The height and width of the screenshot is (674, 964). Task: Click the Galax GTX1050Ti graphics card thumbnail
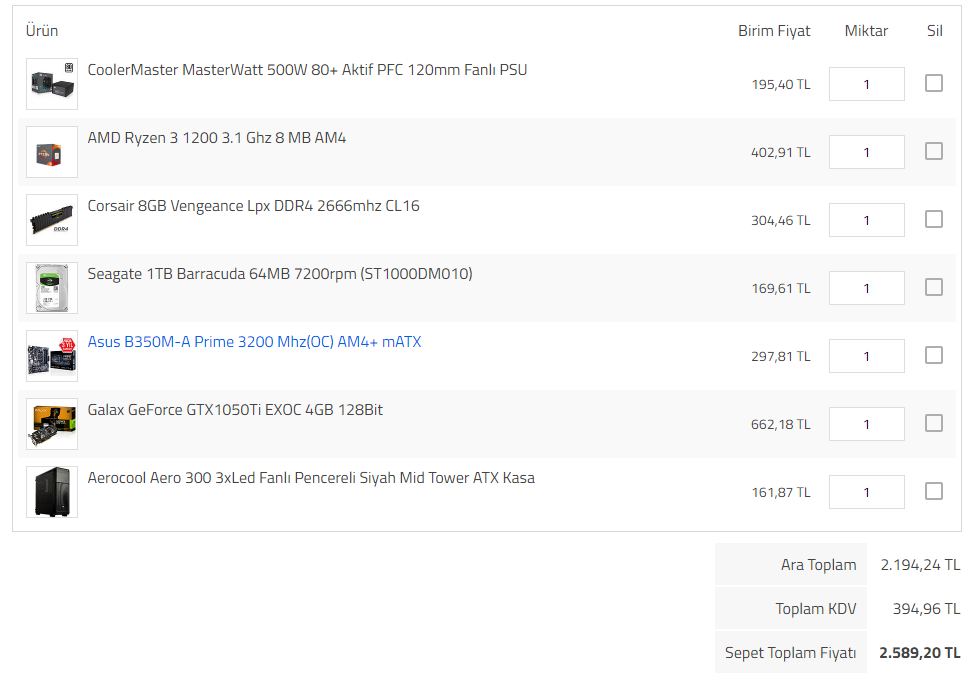52,424
